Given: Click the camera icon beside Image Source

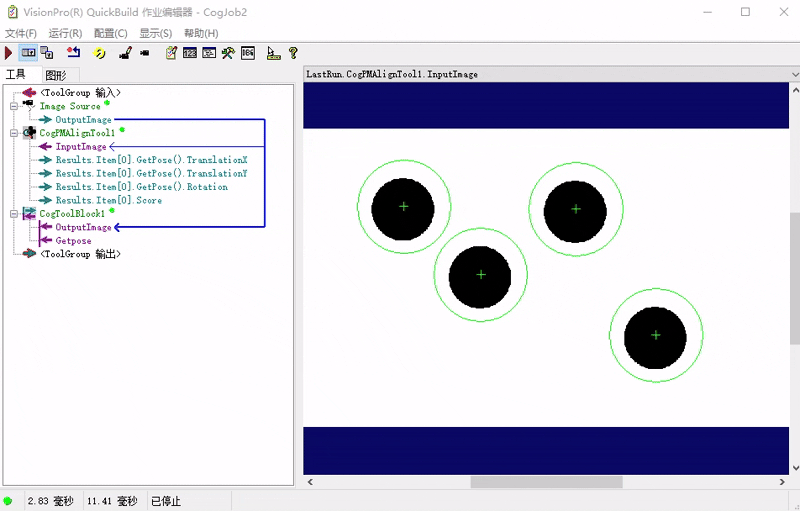Looking at the screenshot, I should [28, 106].
